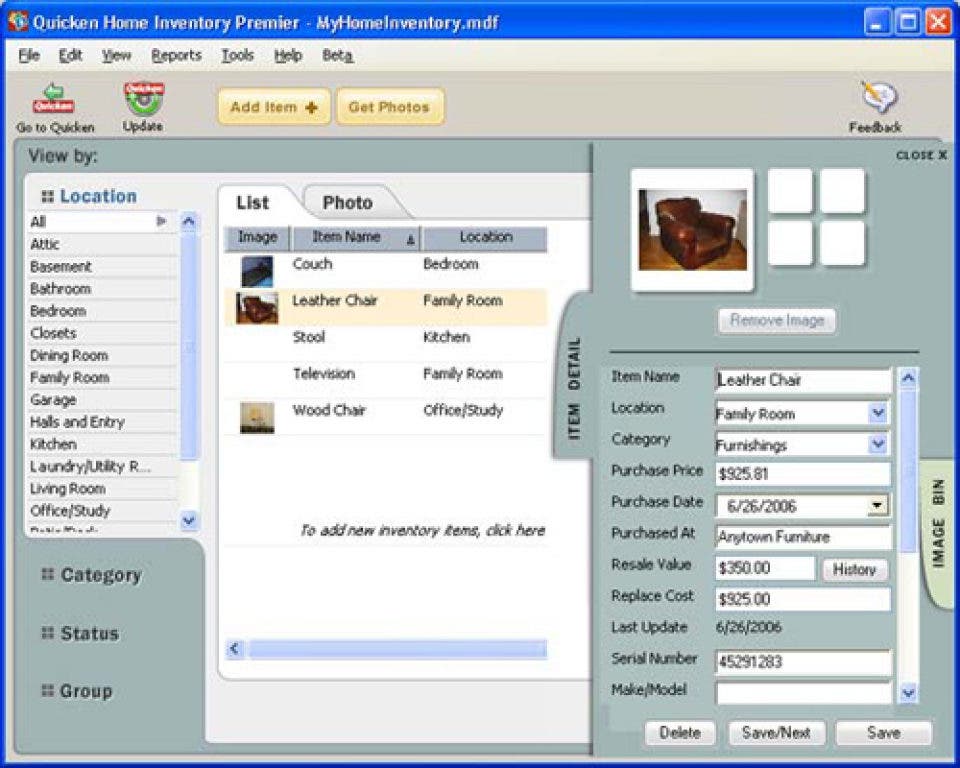Click item list horizontal scroll left arrow
The height and width of the screenshot is (768, 960).
(x=235, y=649)
